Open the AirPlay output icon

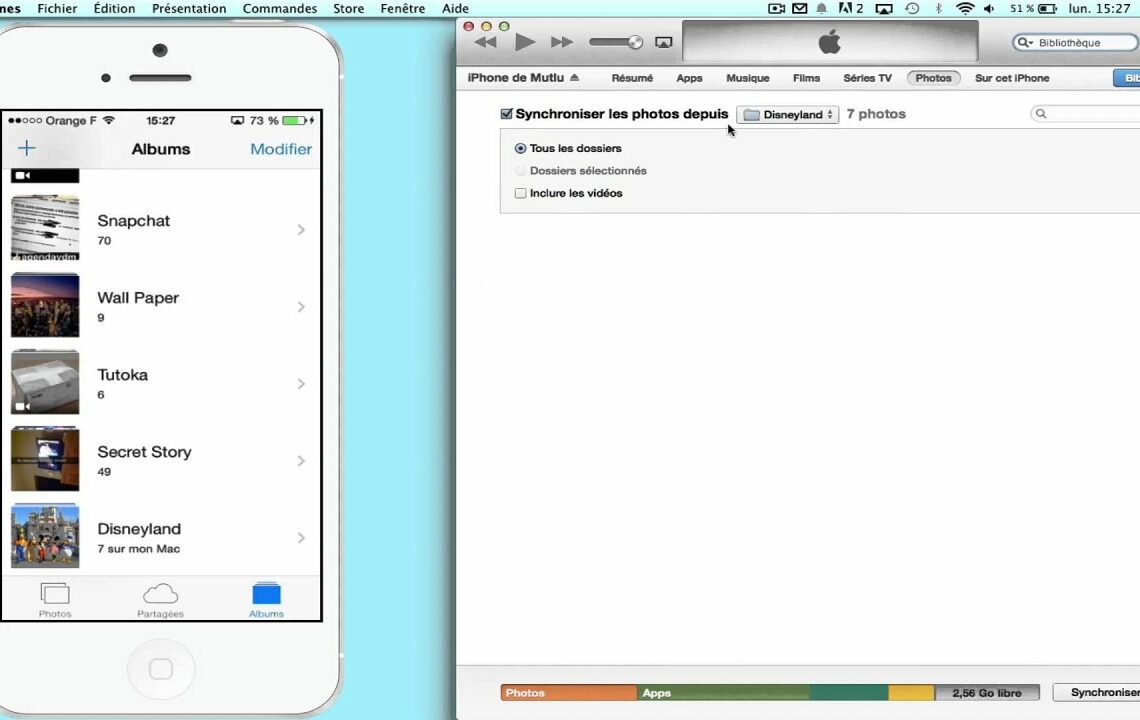coord(663,42)
